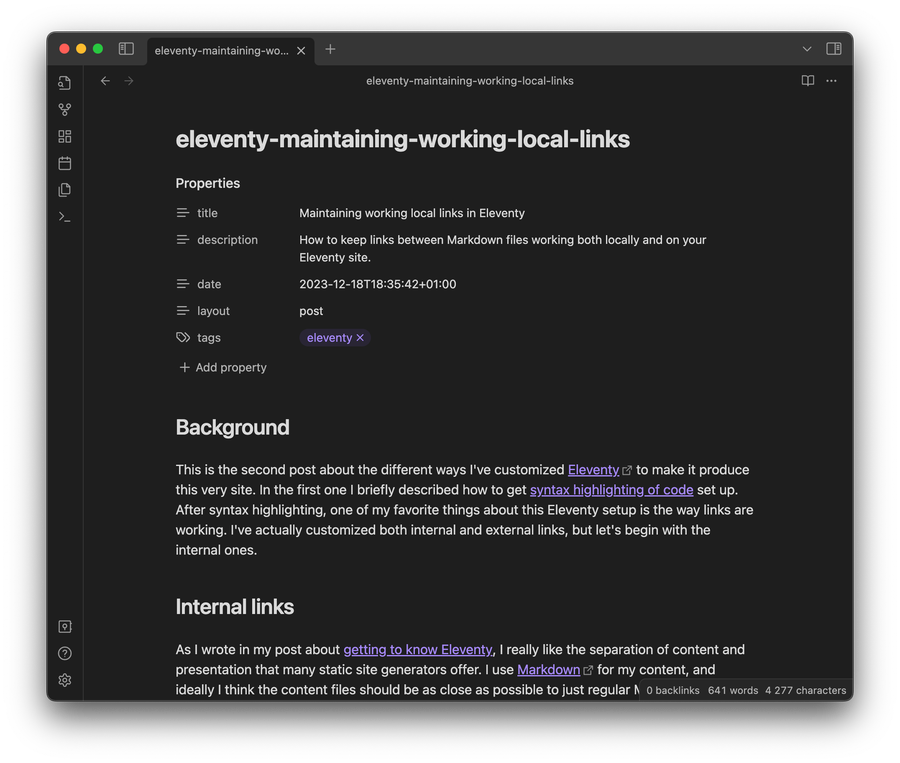Click the title property name label

point(207,213)
